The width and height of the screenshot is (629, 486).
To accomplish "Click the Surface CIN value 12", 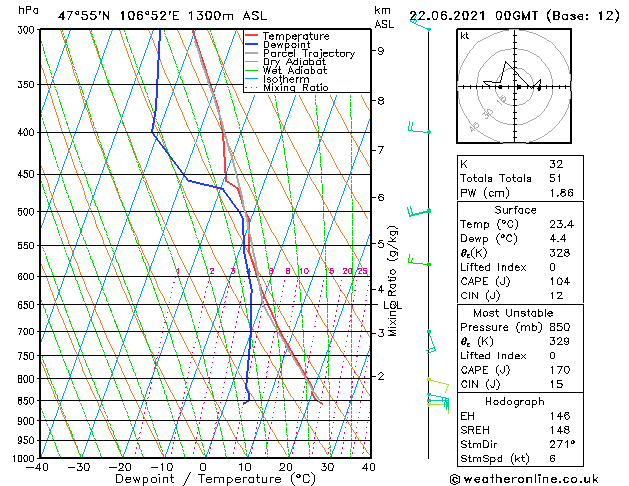I will point(556,296).
